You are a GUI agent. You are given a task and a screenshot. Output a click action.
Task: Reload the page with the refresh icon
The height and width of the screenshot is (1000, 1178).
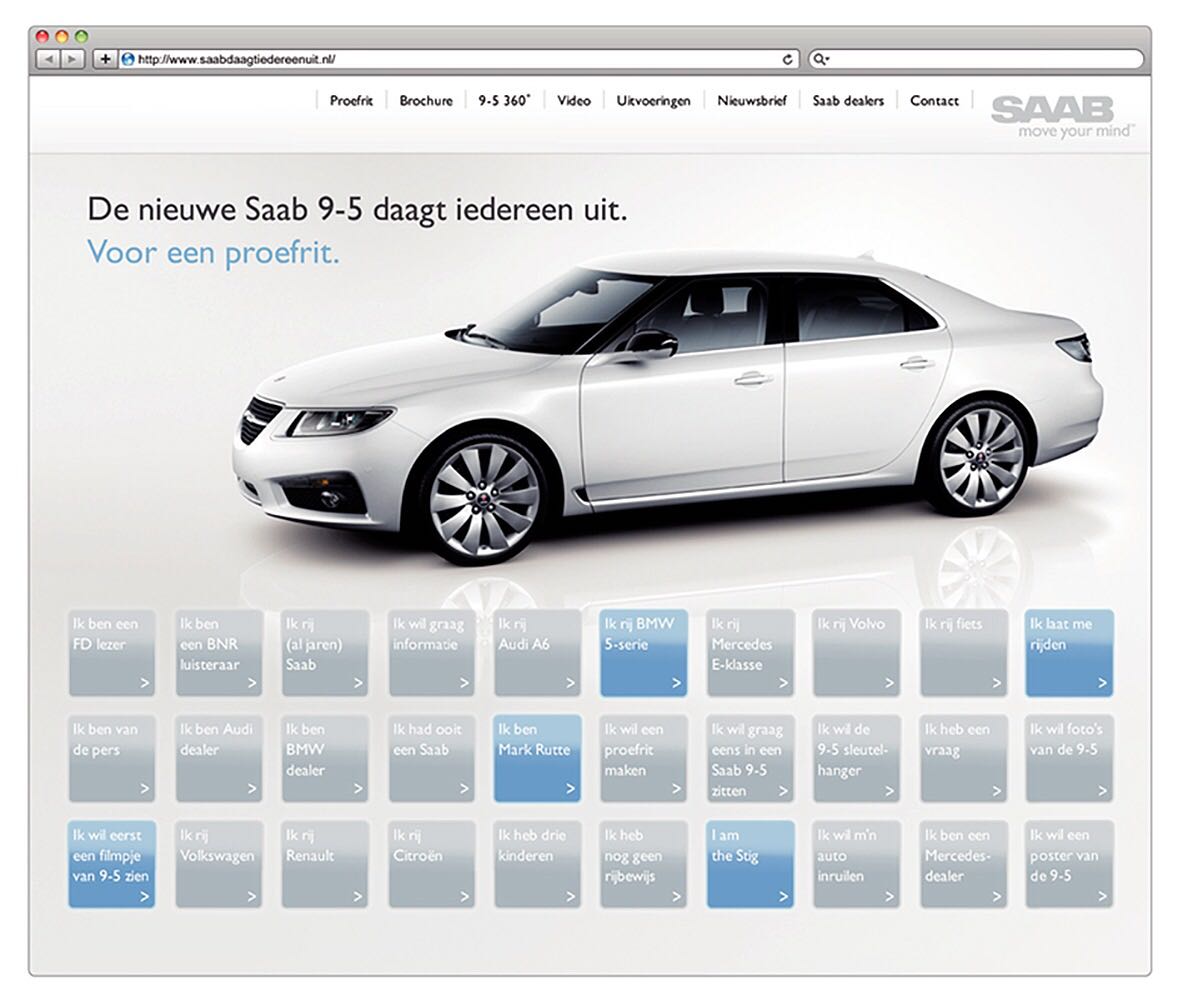click(x=787, y=59)
